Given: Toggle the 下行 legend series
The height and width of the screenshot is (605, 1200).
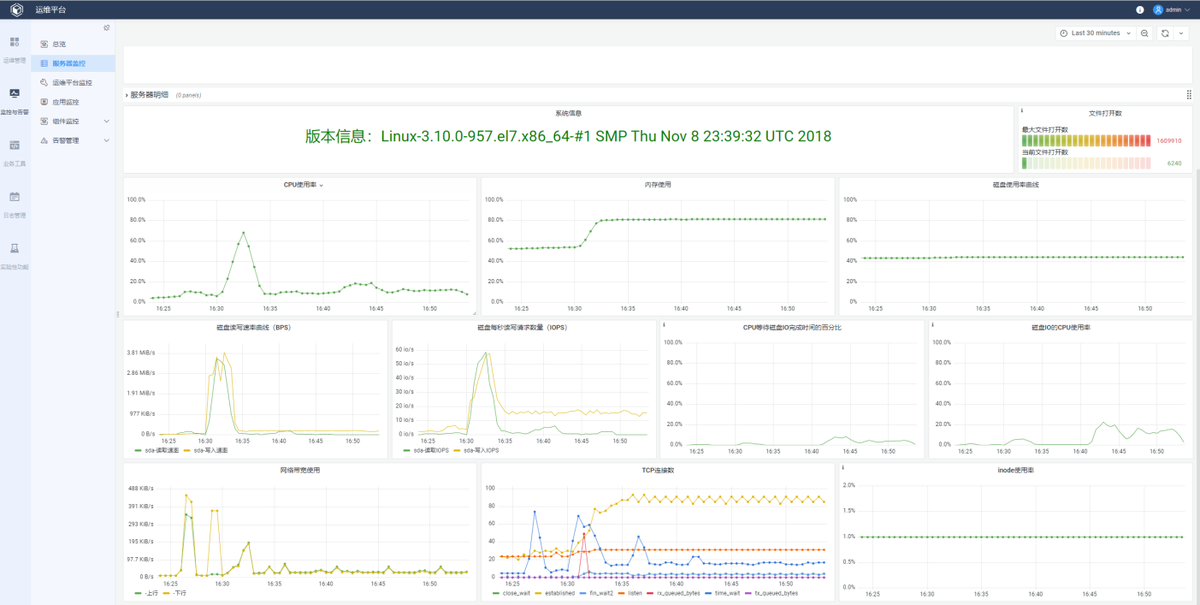Looking at the screenshot, I should tap(177, 593).
